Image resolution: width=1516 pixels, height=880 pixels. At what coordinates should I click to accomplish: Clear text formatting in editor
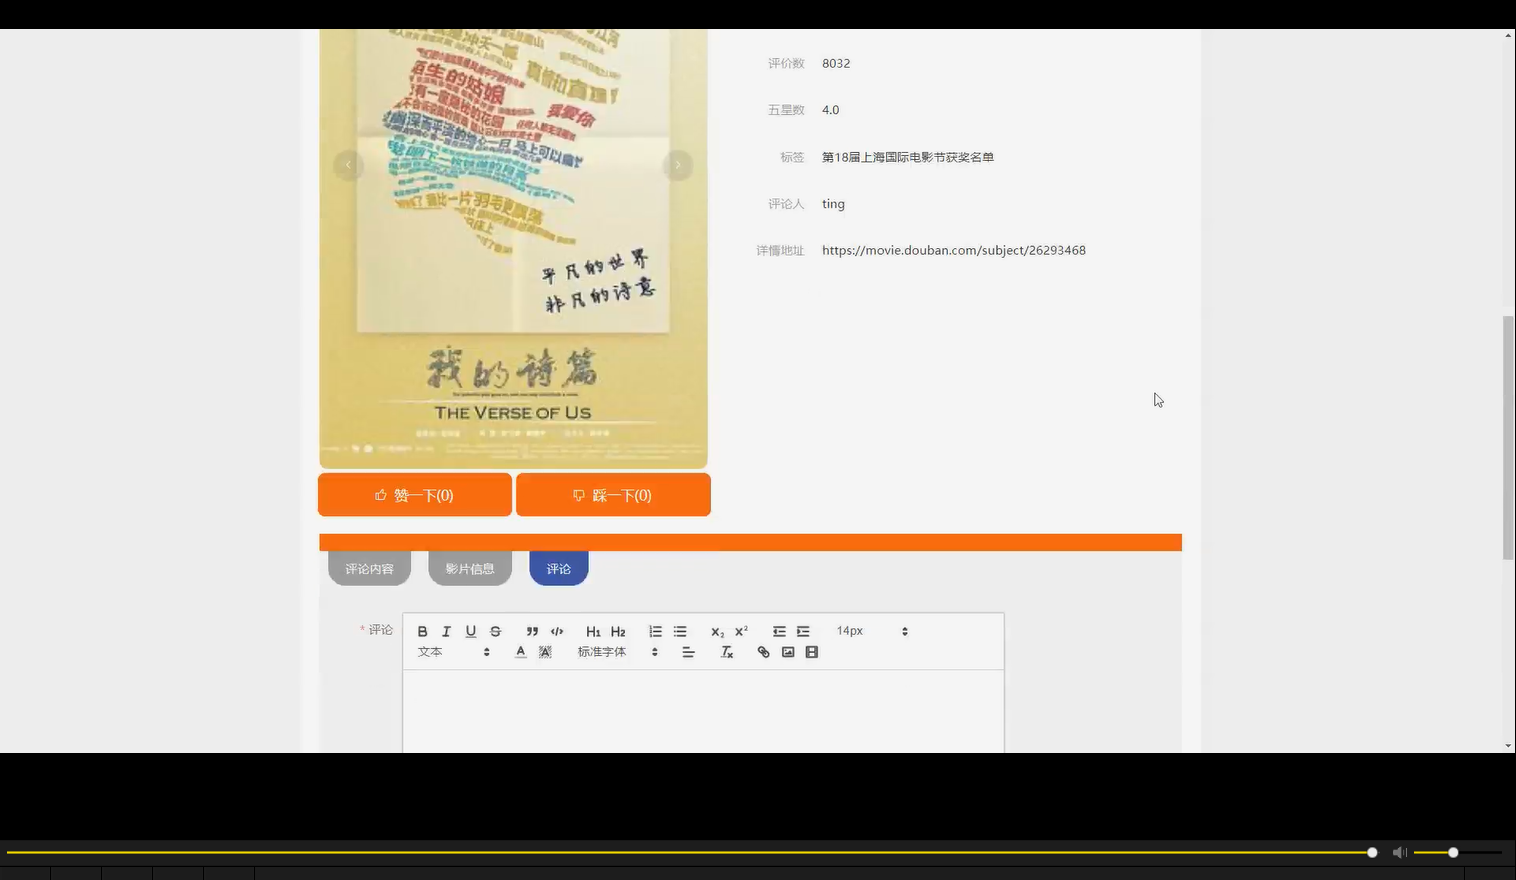pos(727,652)
